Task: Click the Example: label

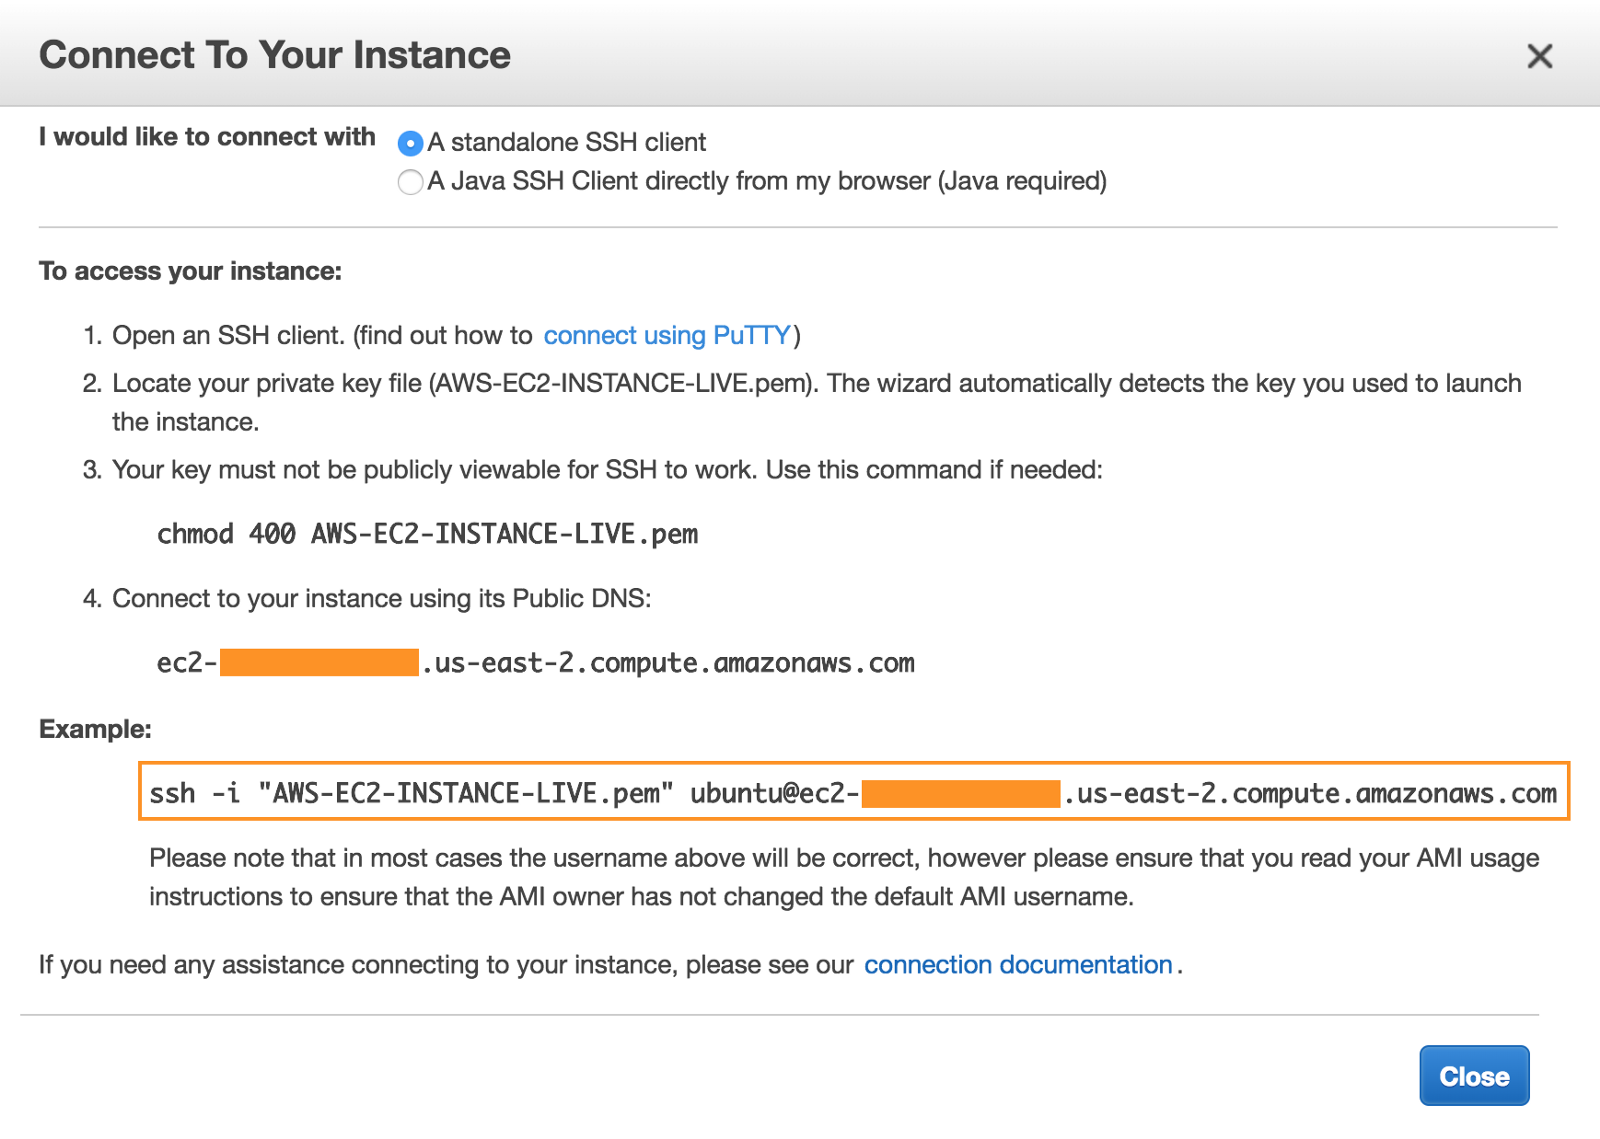Action: click(x=95, y=729)
